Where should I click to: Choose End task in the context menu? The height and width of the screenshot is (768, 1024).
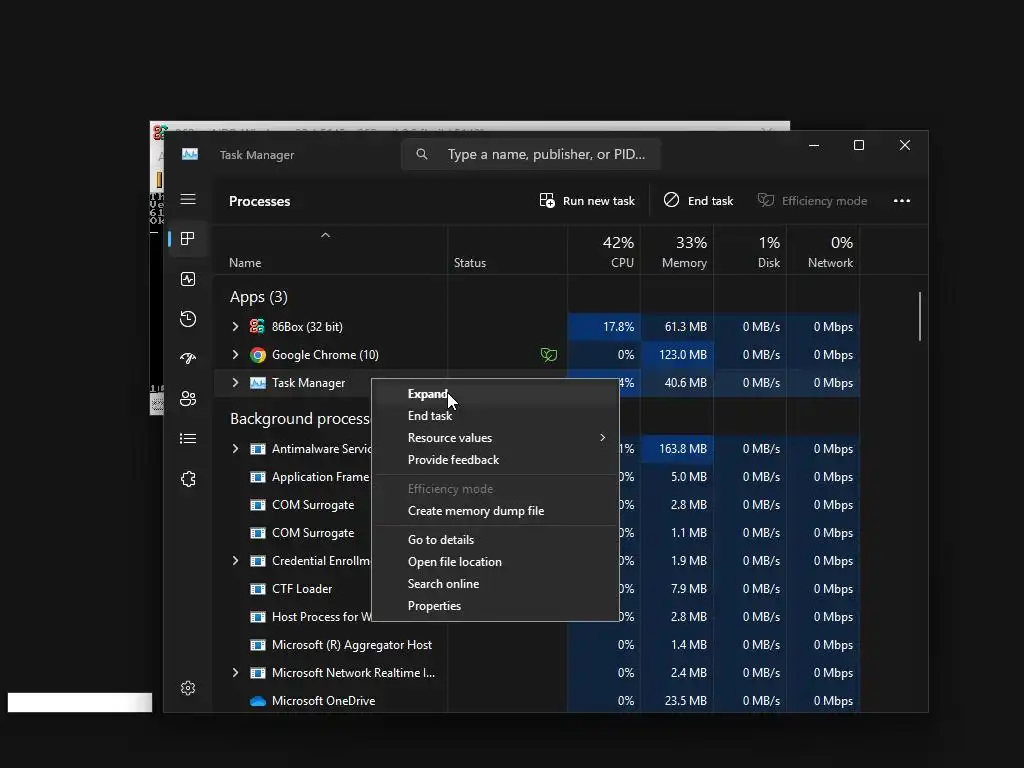[x=495, y=416]
